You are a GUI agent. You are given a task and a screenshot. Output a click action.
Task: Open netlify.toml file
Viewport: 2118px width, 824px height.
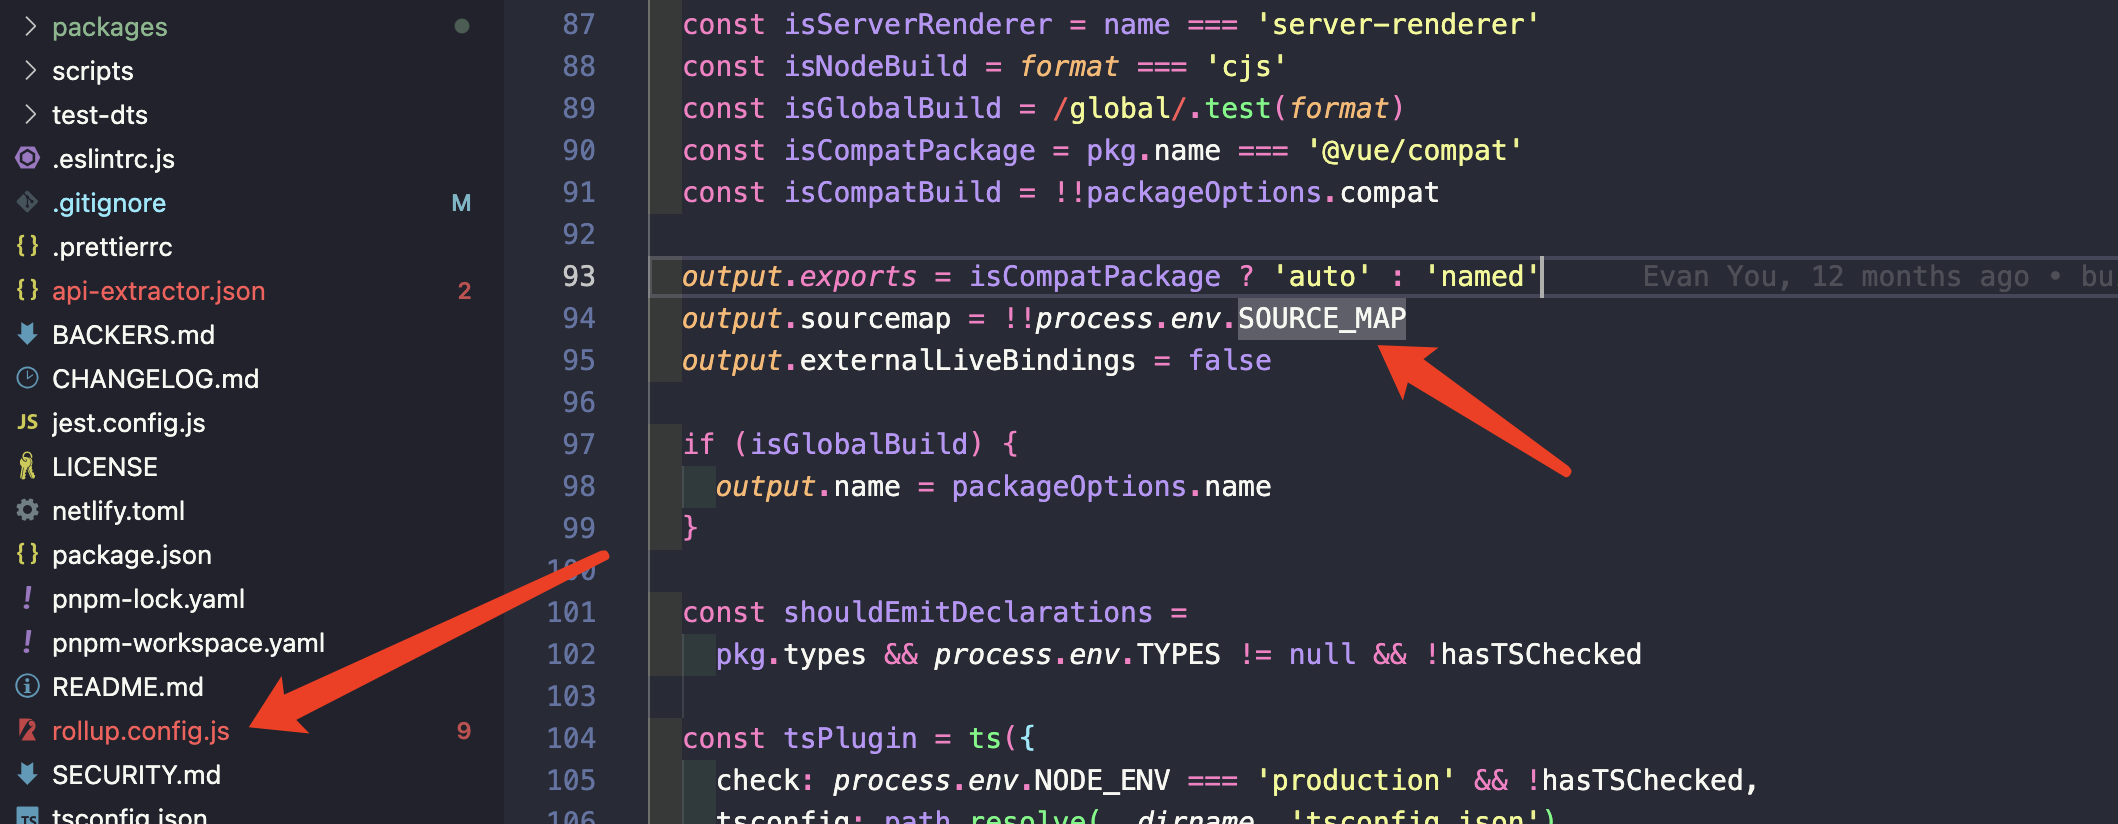click(119, 510)
